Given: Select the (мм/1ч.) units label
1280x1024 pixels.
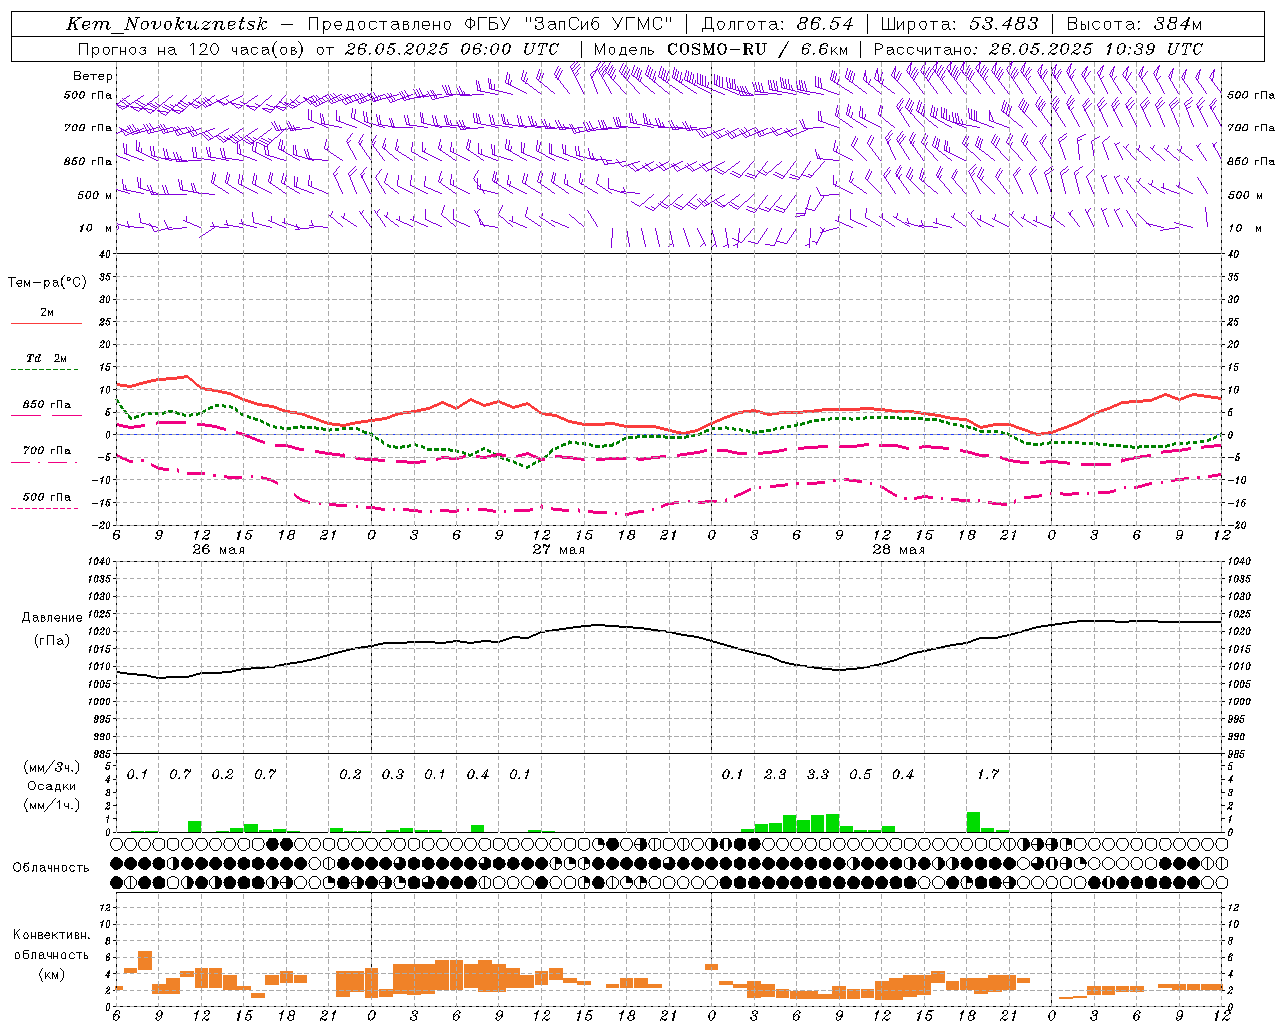Looking at the screenshot, I should point(49,805).
